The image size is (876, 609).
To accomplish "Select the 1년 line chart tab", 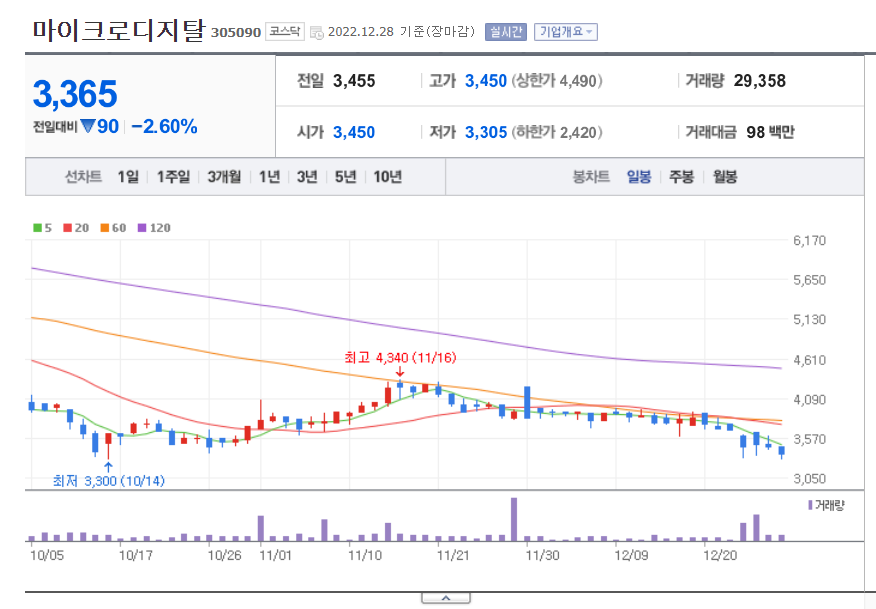I will click(x=269, y=177).
